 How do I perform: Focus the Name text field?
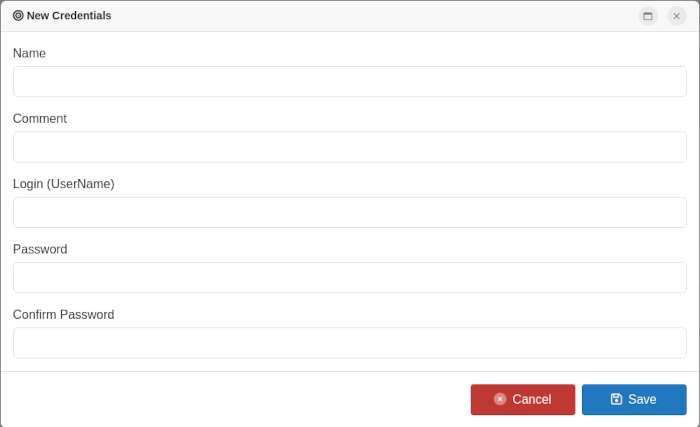pyautogui.click(x=349, y=82)
